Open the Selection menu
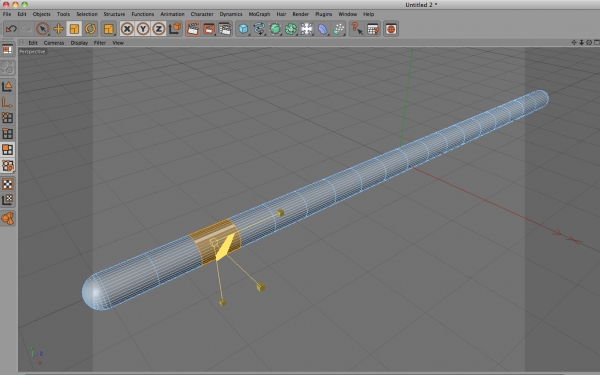 pos(87,14)
